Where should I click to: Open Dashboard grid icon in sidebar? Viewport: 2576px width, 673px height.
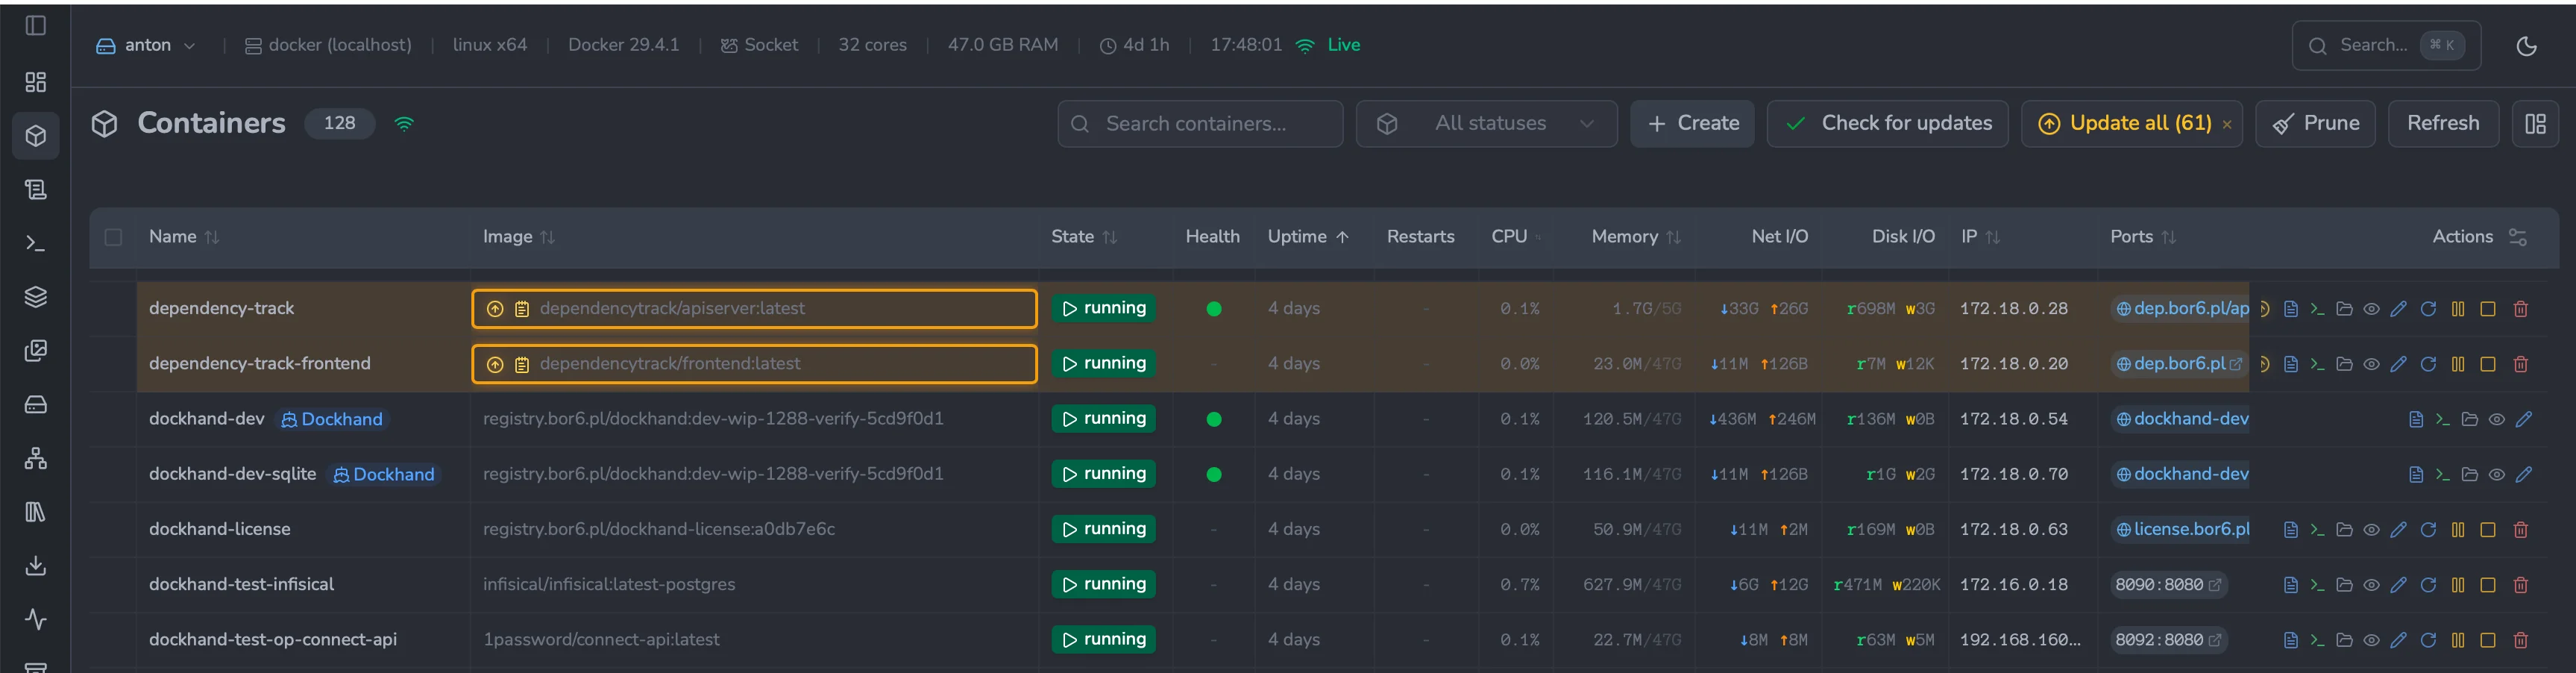tap(35, 82)
